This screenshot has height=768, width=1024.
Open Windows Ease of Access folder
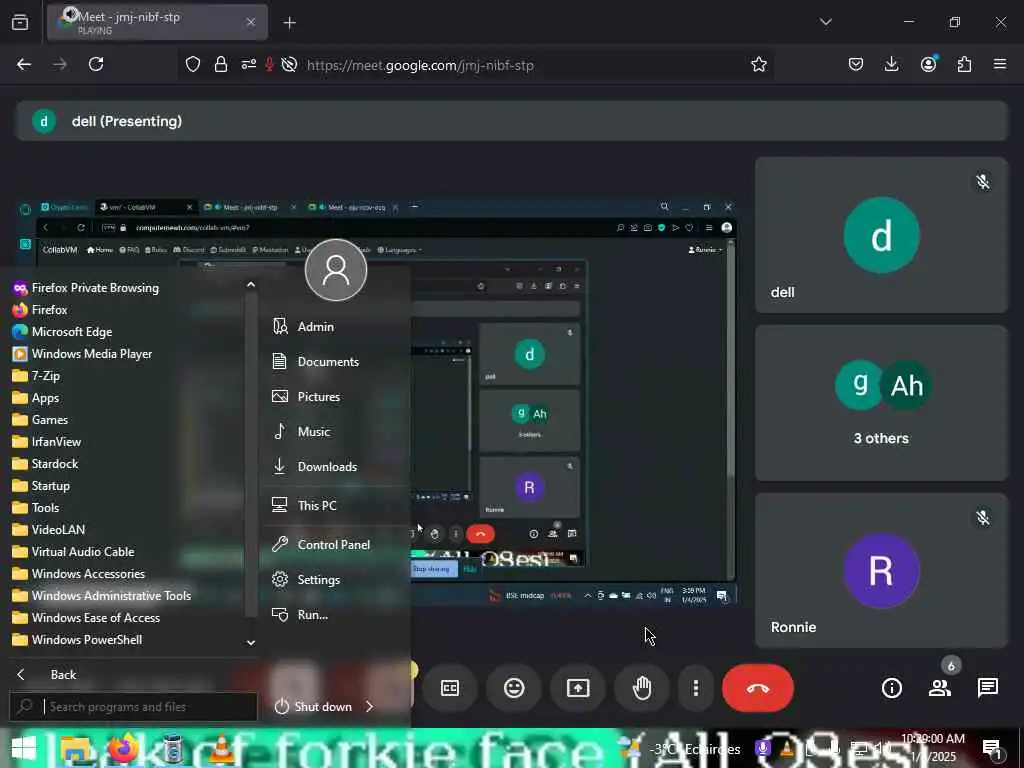(86, 618)
